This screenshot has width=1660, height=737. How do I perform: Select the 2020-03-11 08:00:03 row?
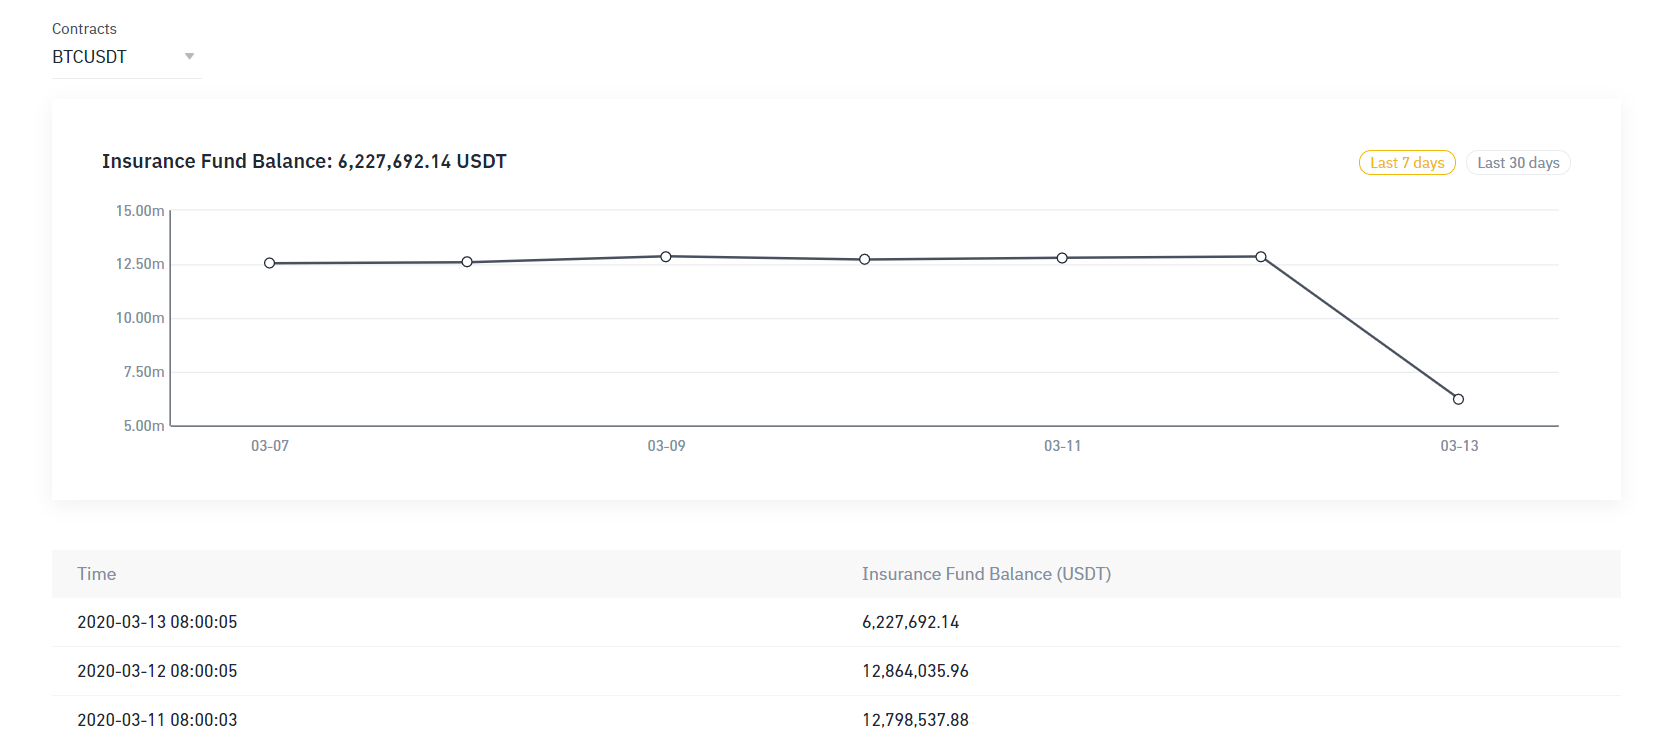(x=157, y=720)
